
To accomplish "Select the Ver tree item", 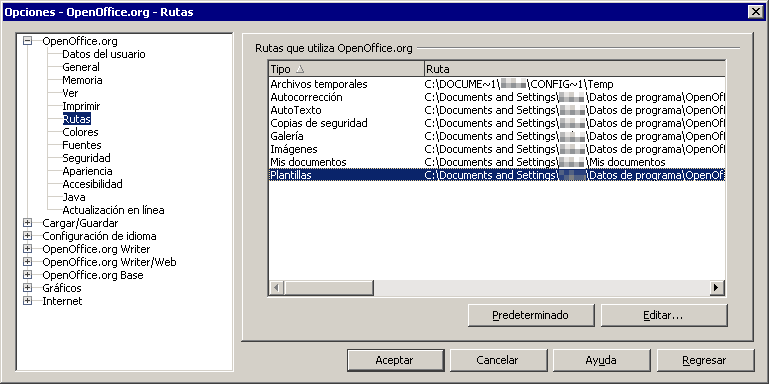I will pos(70,93).
